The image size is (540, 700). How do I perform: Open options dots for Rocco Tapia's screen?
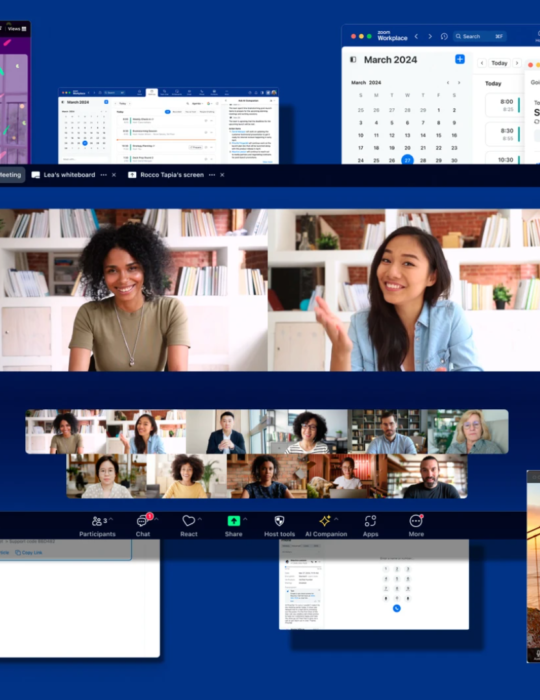point(212,175)
